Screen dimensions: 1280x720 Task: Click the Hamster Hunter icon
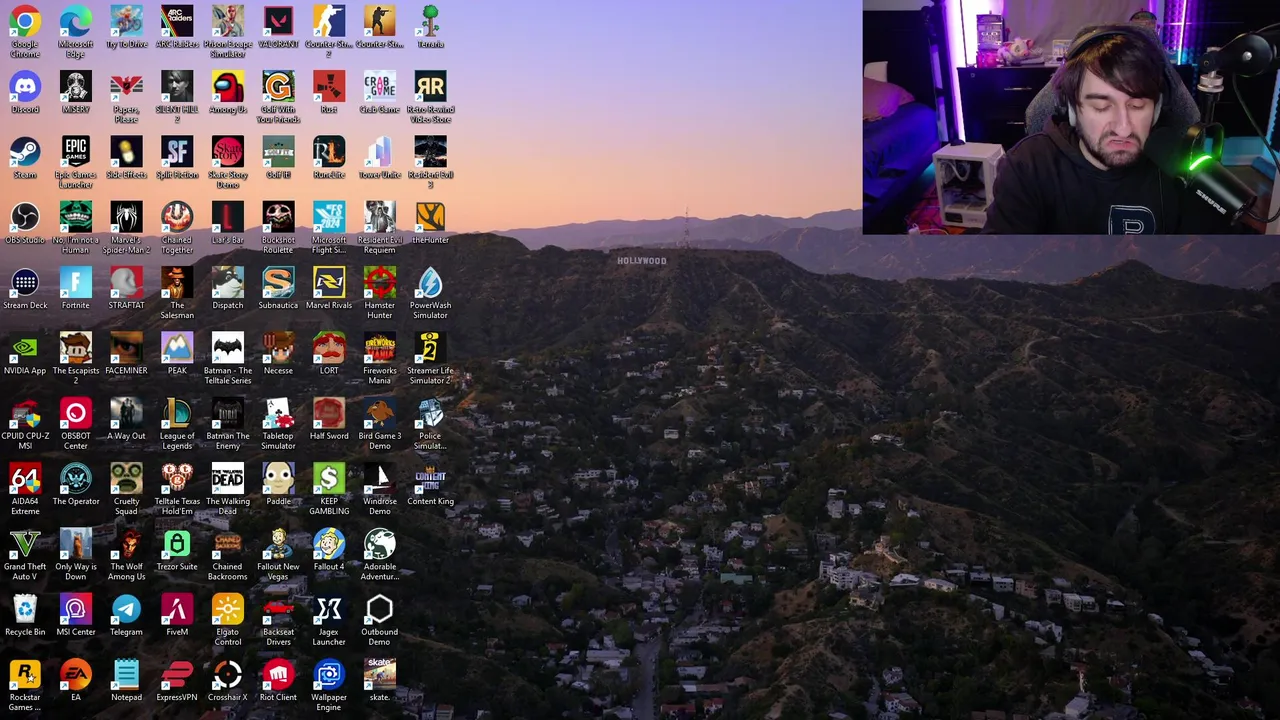(x=379, y=283)
